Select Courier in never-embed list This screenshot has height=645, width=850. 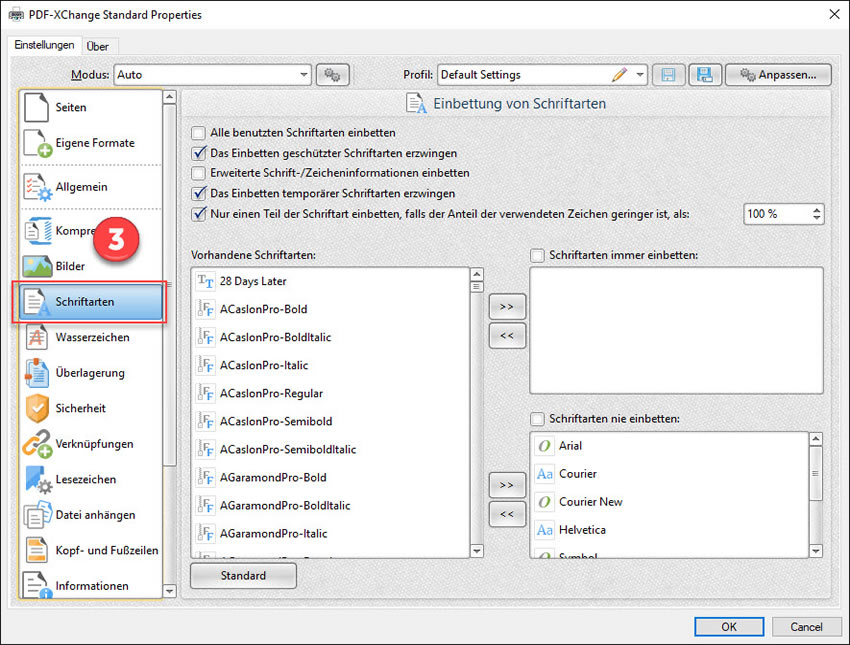(x=669, y=474)
